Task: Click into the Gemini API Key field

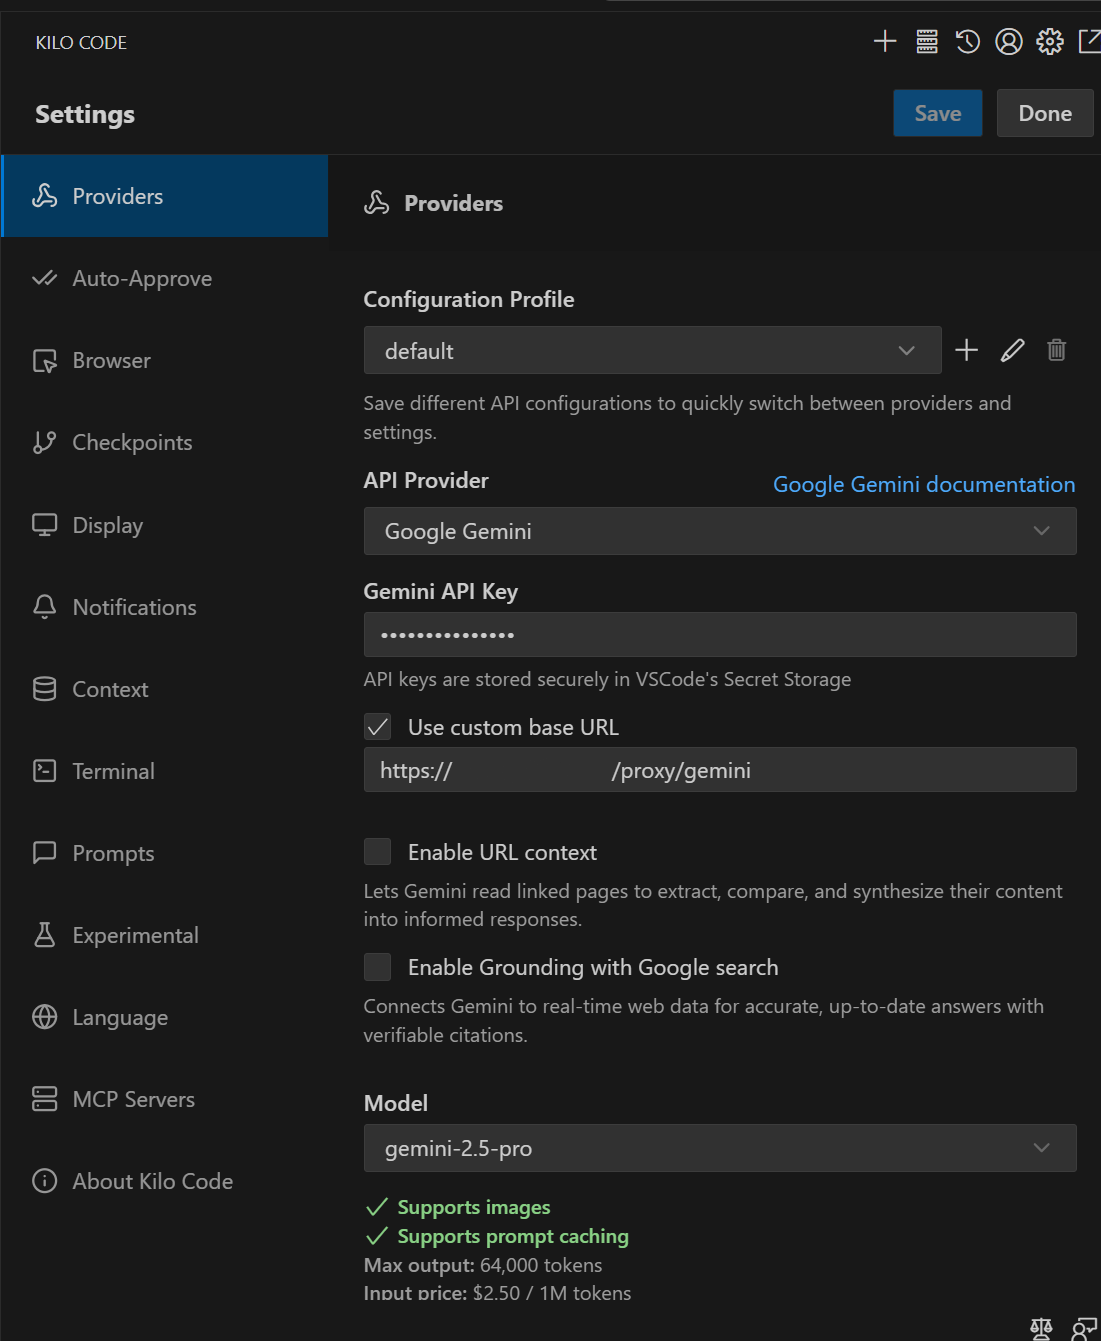Action: click(x=720, y=634)
